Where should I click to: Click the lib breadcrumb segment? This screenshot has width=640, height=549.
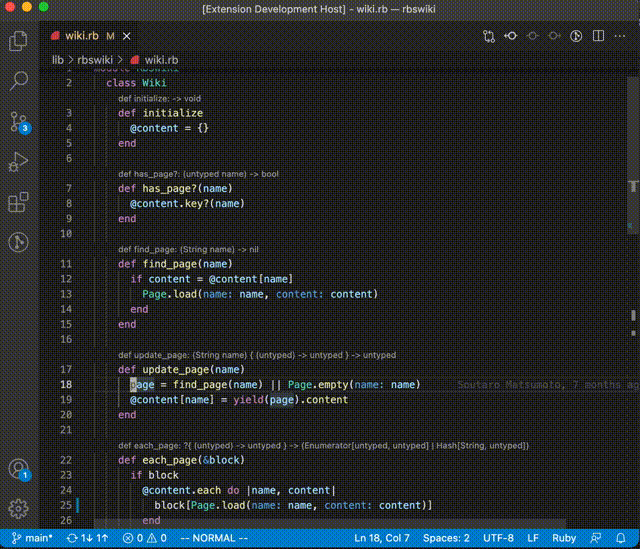click(58, 60)
